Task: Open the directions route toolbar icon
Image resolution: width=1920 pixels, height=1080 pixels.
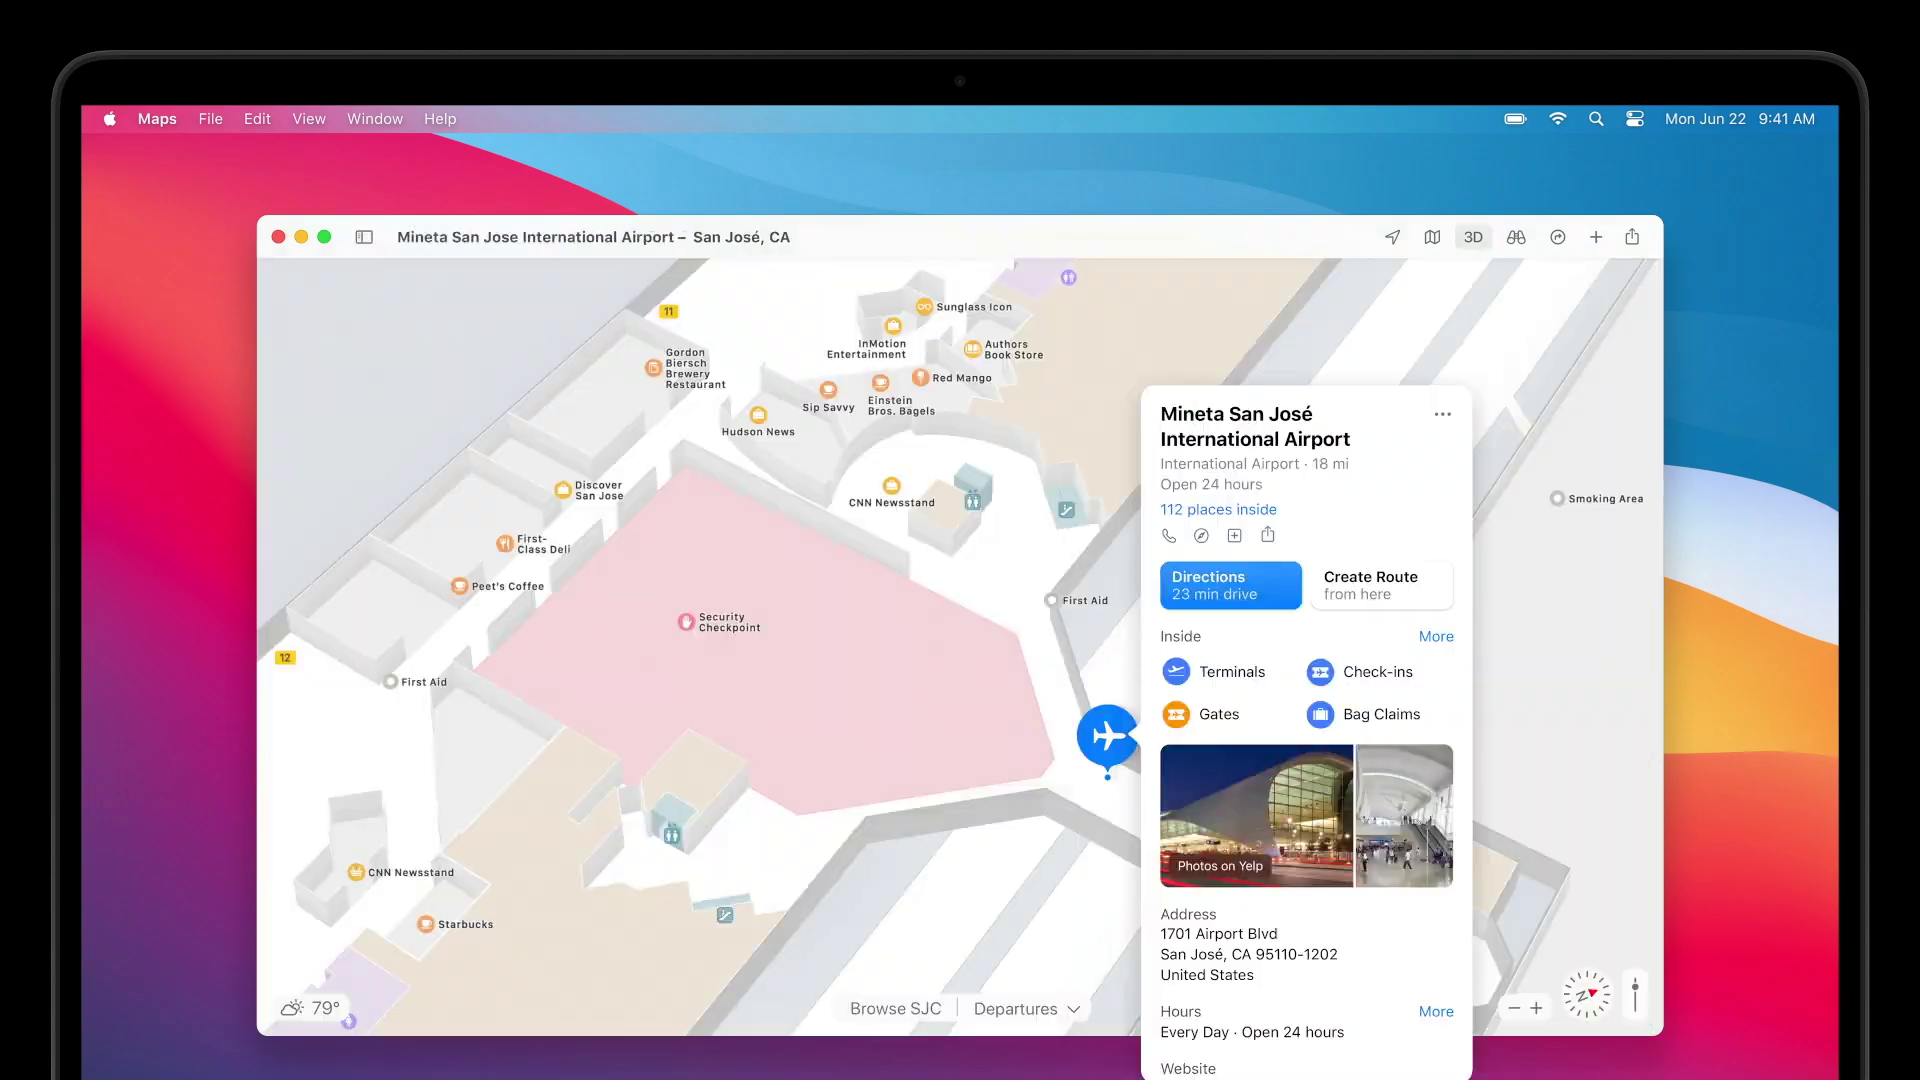Action: point(1557,237)
